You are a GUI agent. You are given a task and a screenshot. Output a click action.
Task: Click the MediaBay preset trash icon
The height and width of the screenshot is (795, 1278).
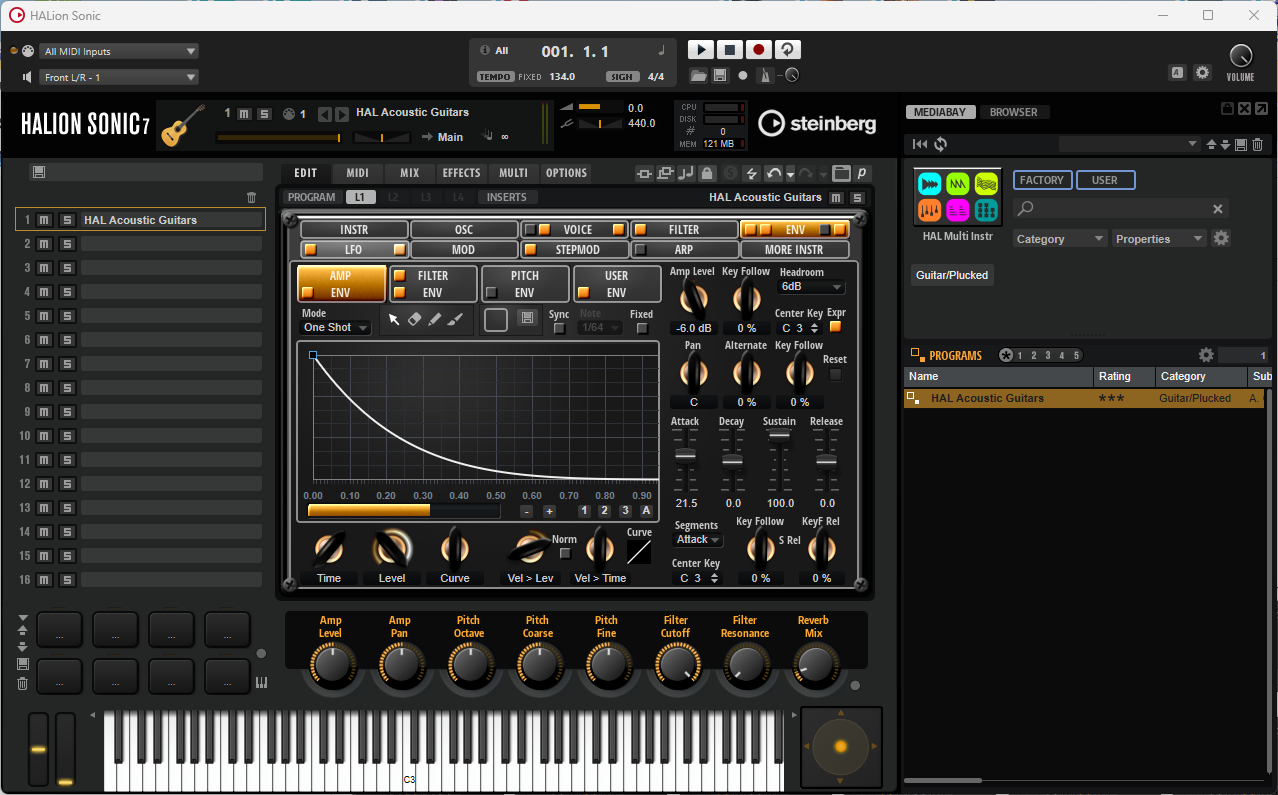pos(1258,144)
